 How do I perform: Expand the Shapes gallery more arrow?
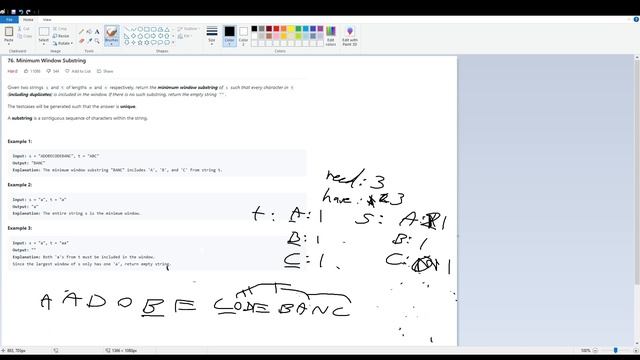click(x=173, y=42)
